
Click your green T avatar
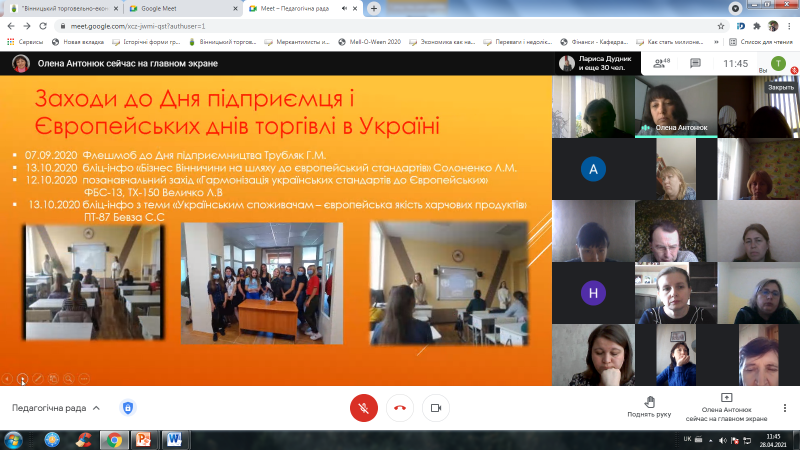pyautogui.click(x=778, y=63)
